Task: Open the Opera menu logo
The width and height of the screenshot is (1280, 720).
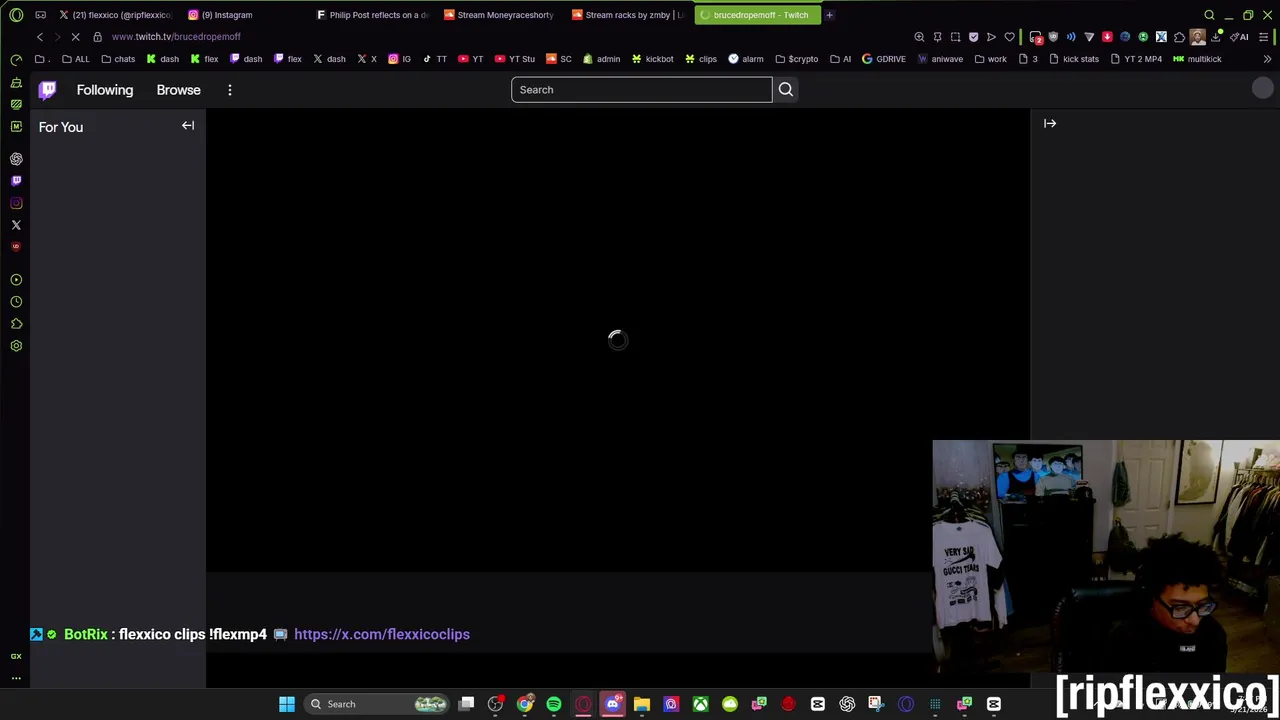Action: click(x=16, y=15)
